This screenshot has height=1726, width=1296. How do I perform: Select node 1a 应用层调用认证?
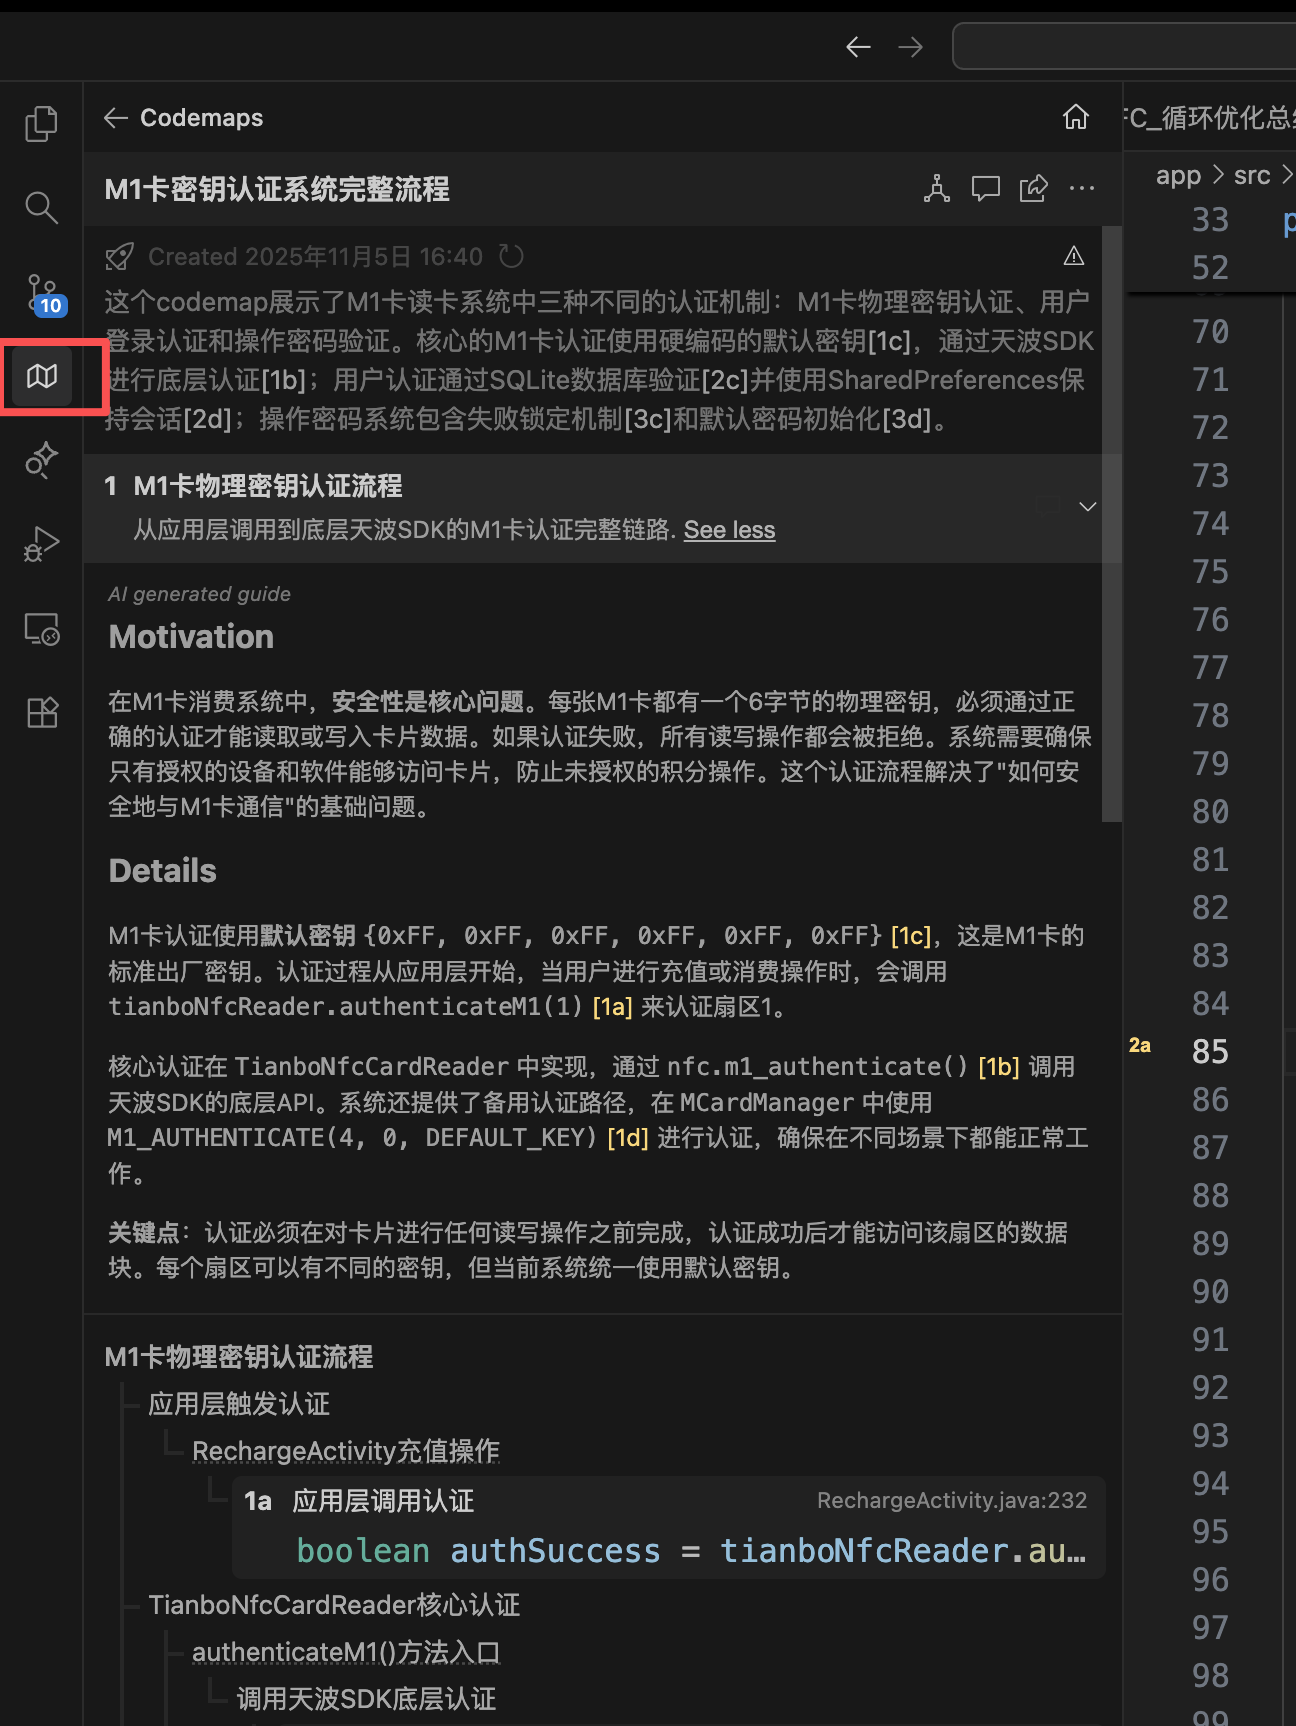point(668,1527)
